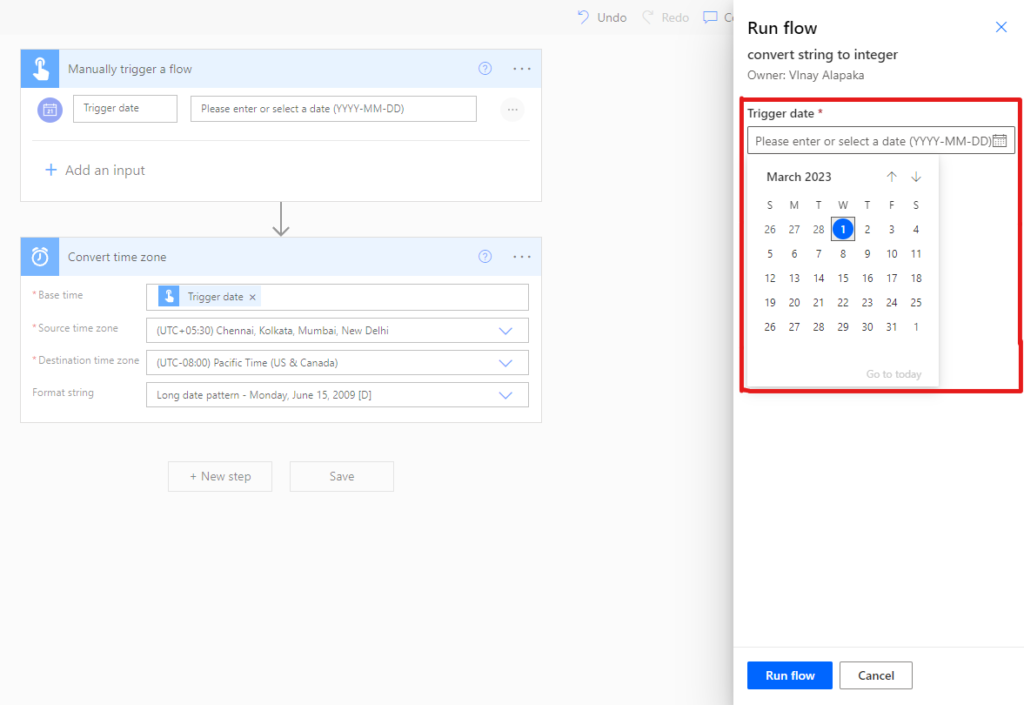Select March 22 in the calendar
1024x705 pixels.
842,302
